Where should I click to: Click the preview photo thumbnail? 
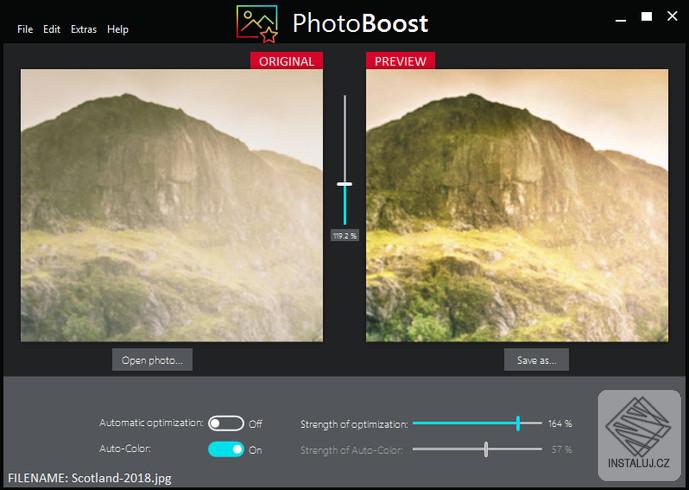coord(517,205)
